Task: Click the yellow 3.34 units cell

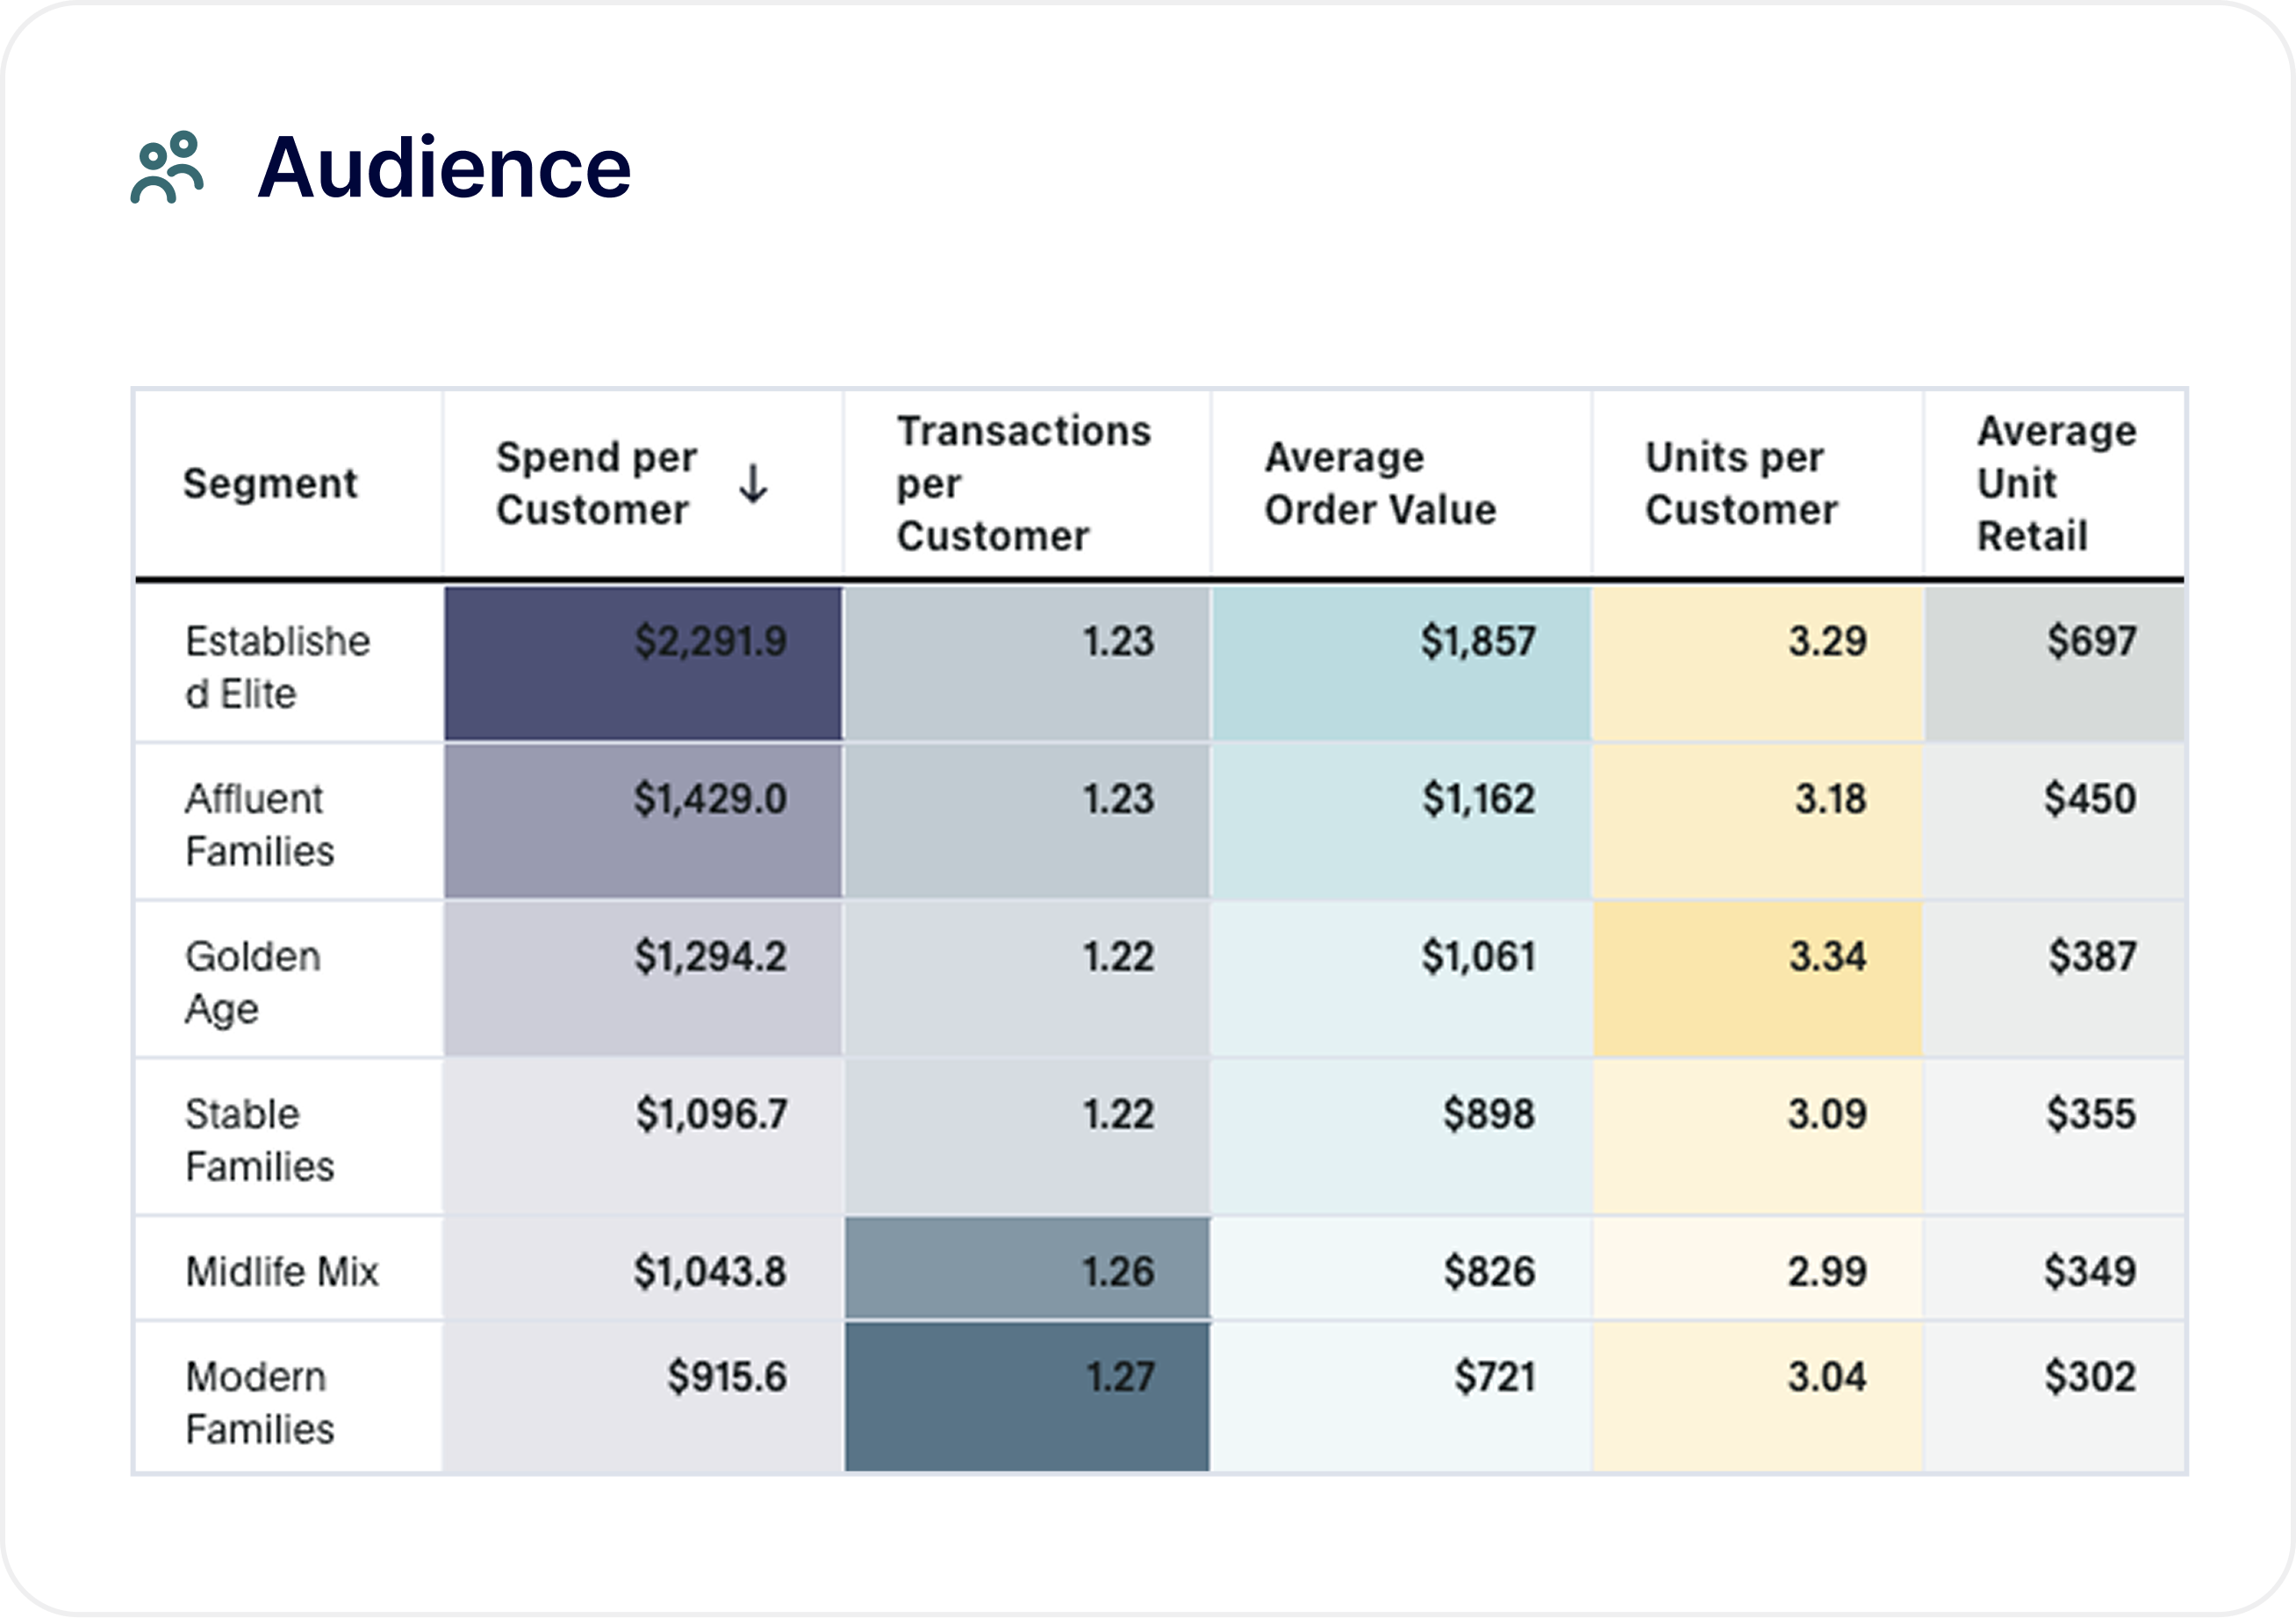Action: click(1757, 980)
